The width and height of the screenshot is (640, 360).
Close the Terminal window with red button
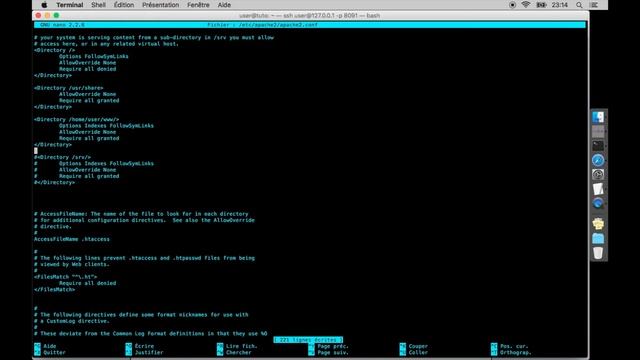pyautogui.click(x=38, y=16)
